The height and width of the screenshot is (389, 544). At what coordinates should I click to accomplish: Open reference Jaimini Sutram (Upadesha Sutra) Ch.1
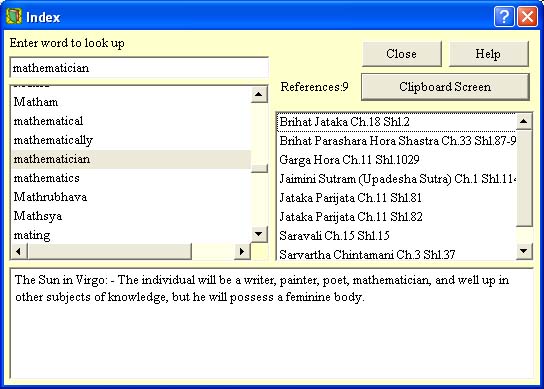point(397,179)
